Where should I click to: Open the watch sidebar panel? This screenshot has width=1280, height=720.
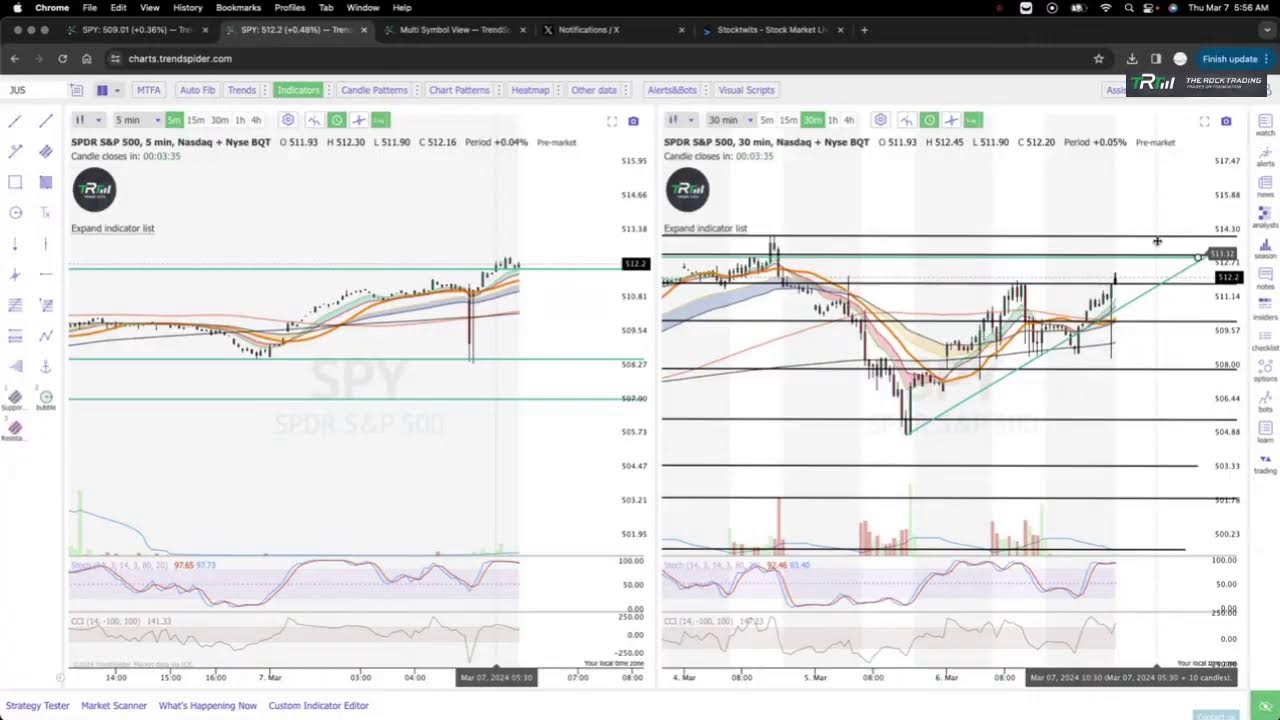click(1265, 124)
